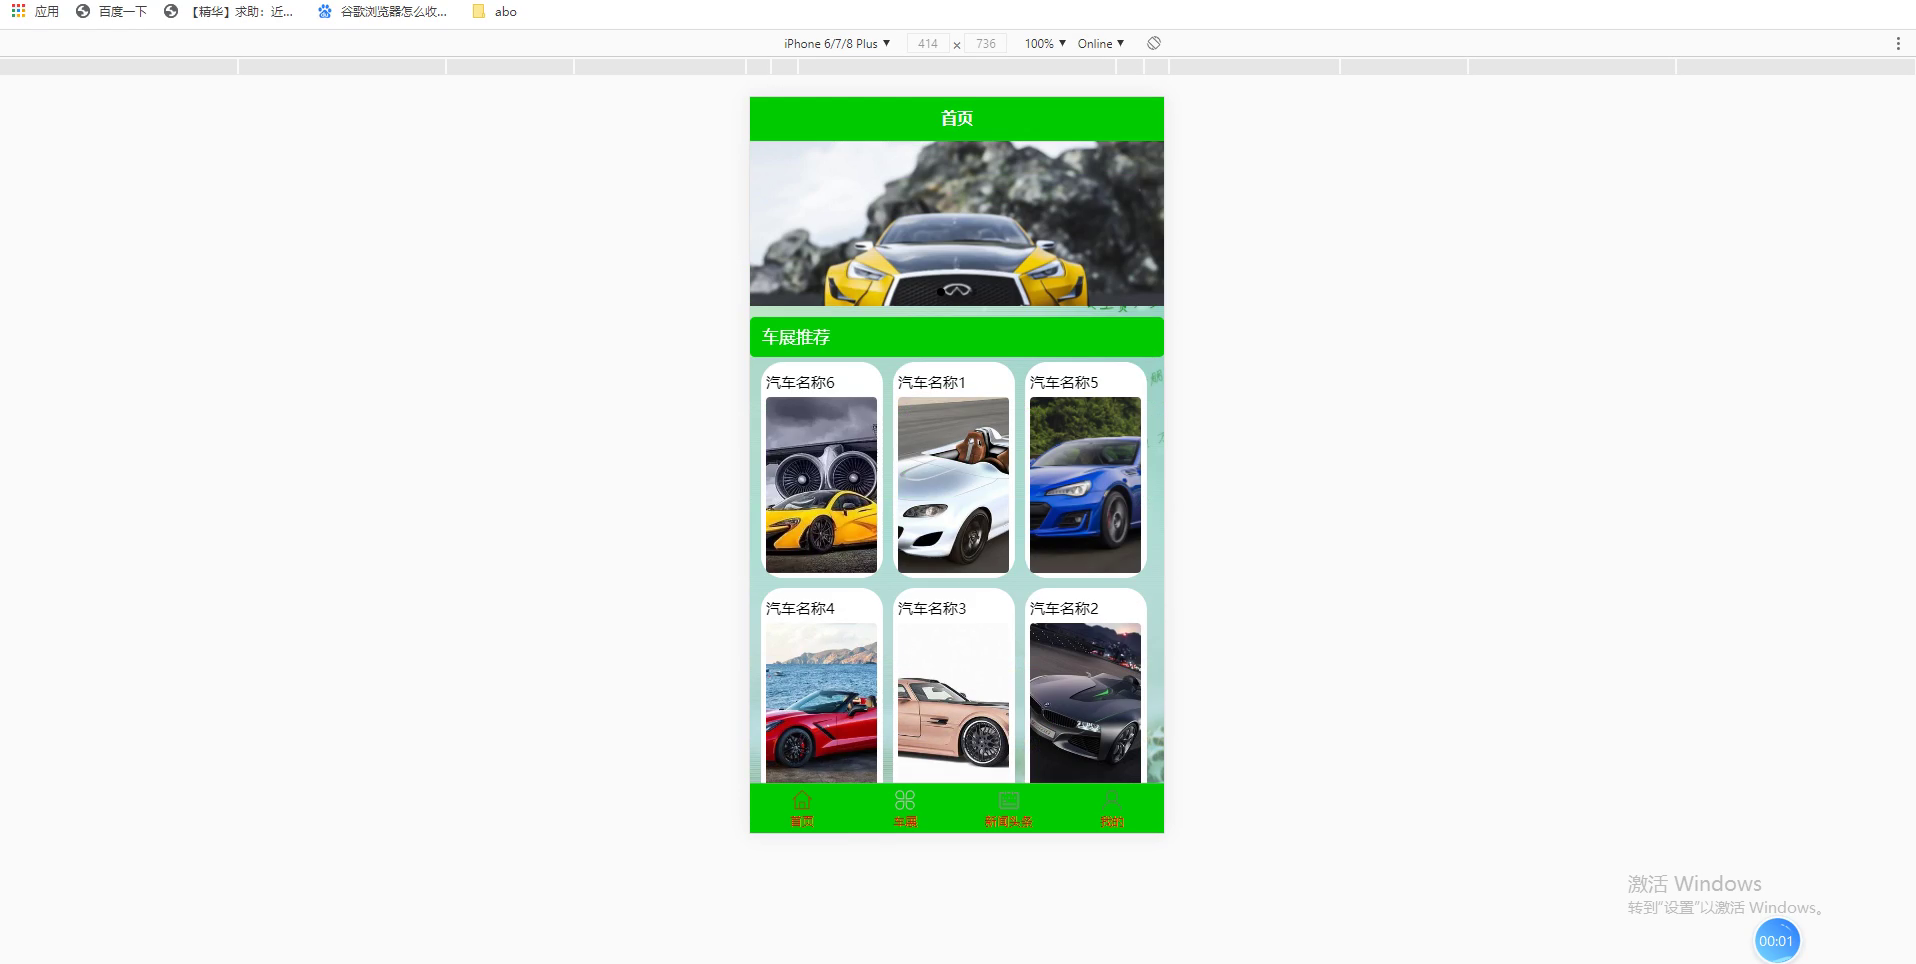The width and height of the screenshot is (1916, 964).
Task: Open the 汽车名称5 car card image
Action: (1085, 485)
